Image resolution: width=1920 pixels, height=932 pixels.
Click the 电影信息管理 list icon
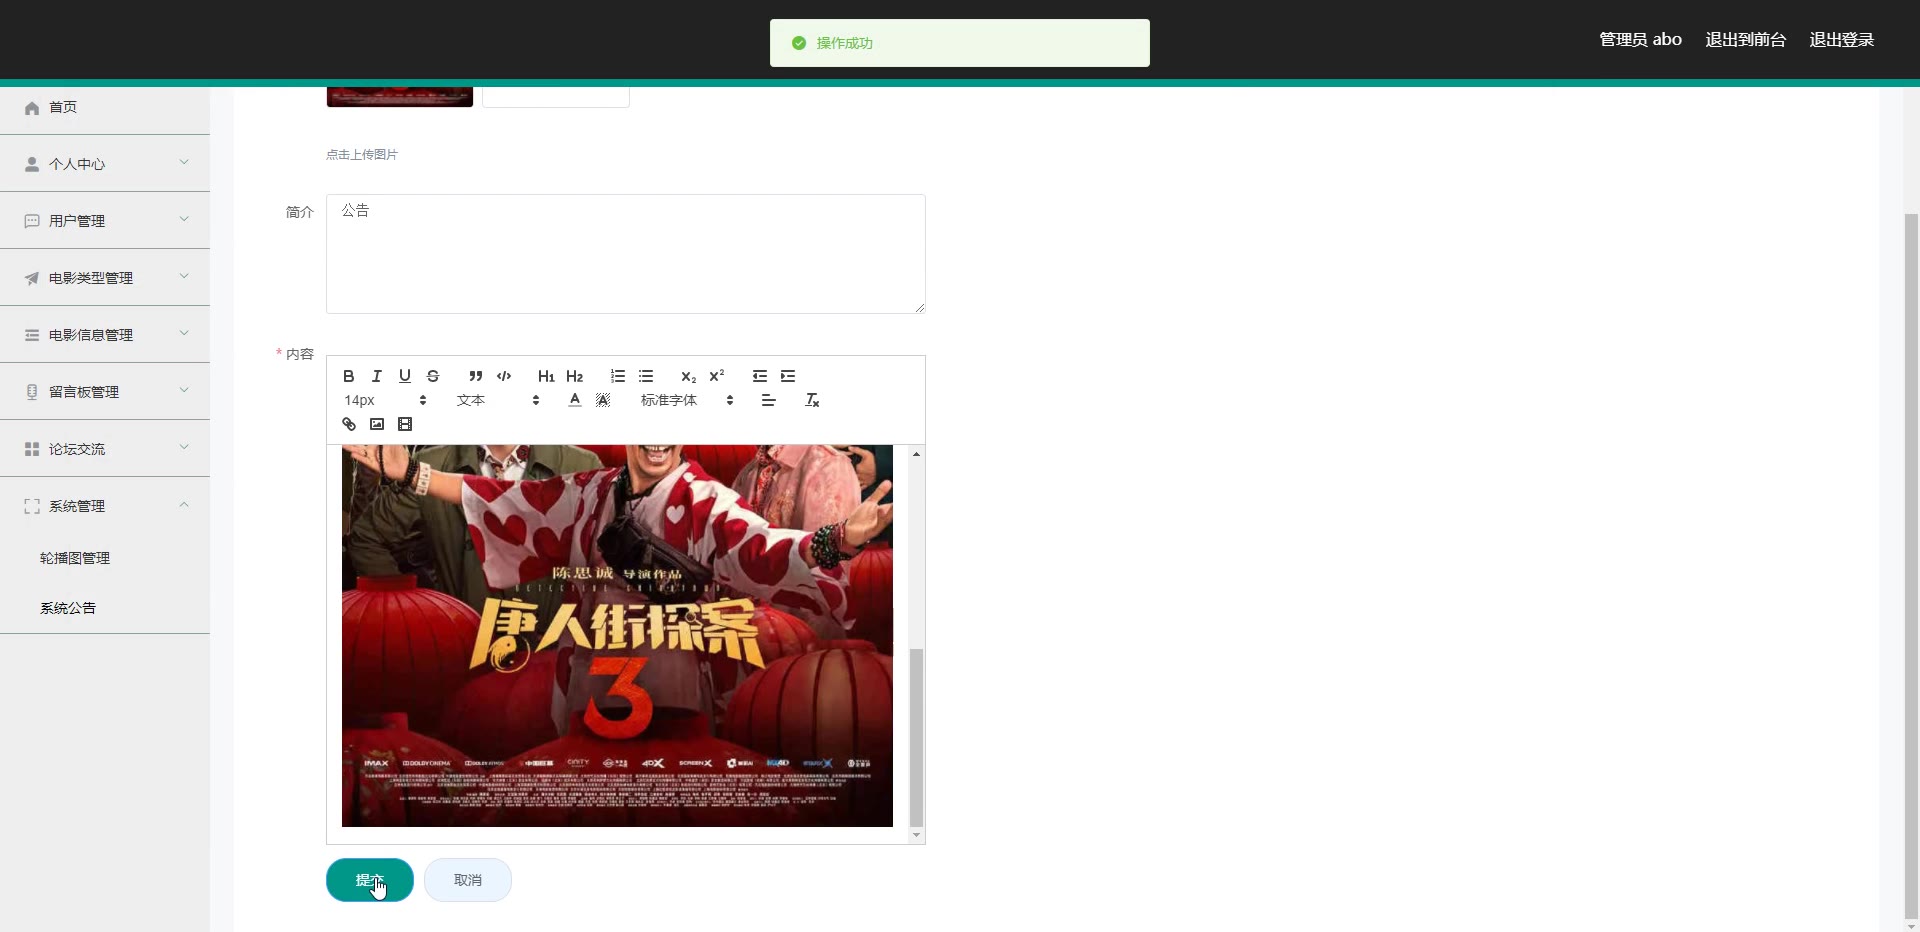[32, 335]
